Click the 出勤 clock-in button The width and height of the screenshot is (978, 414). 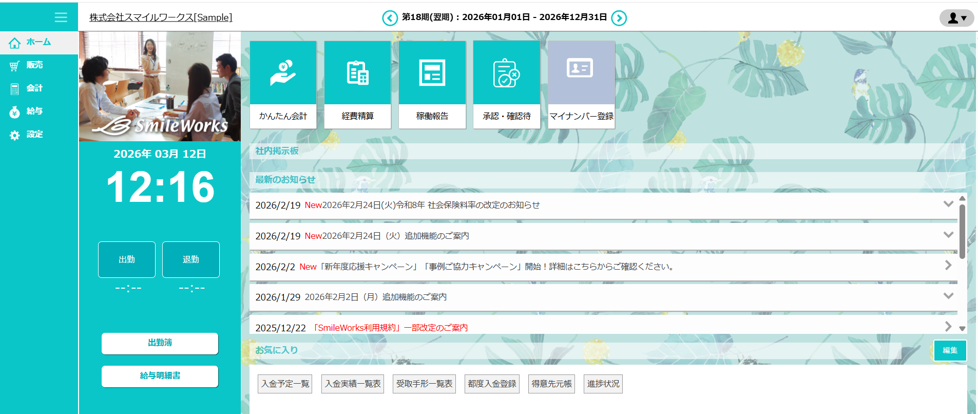(127, 260)
